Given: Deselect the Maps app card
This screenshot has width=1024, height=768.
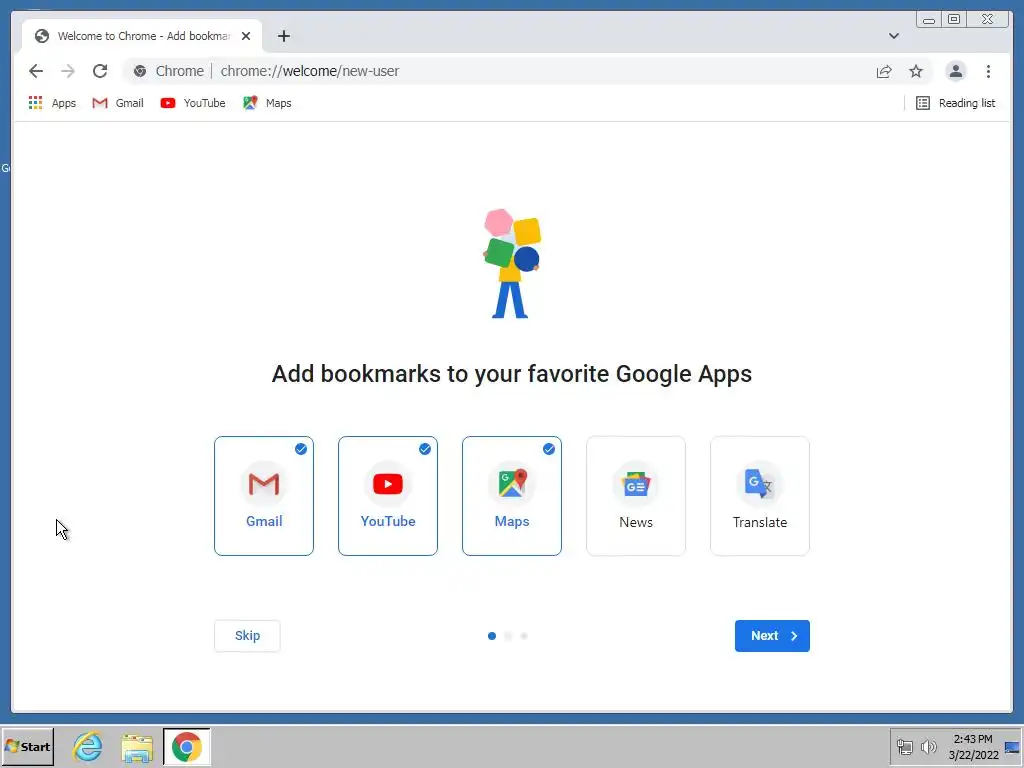Looking at the screenshot, I should click(512, 496).
